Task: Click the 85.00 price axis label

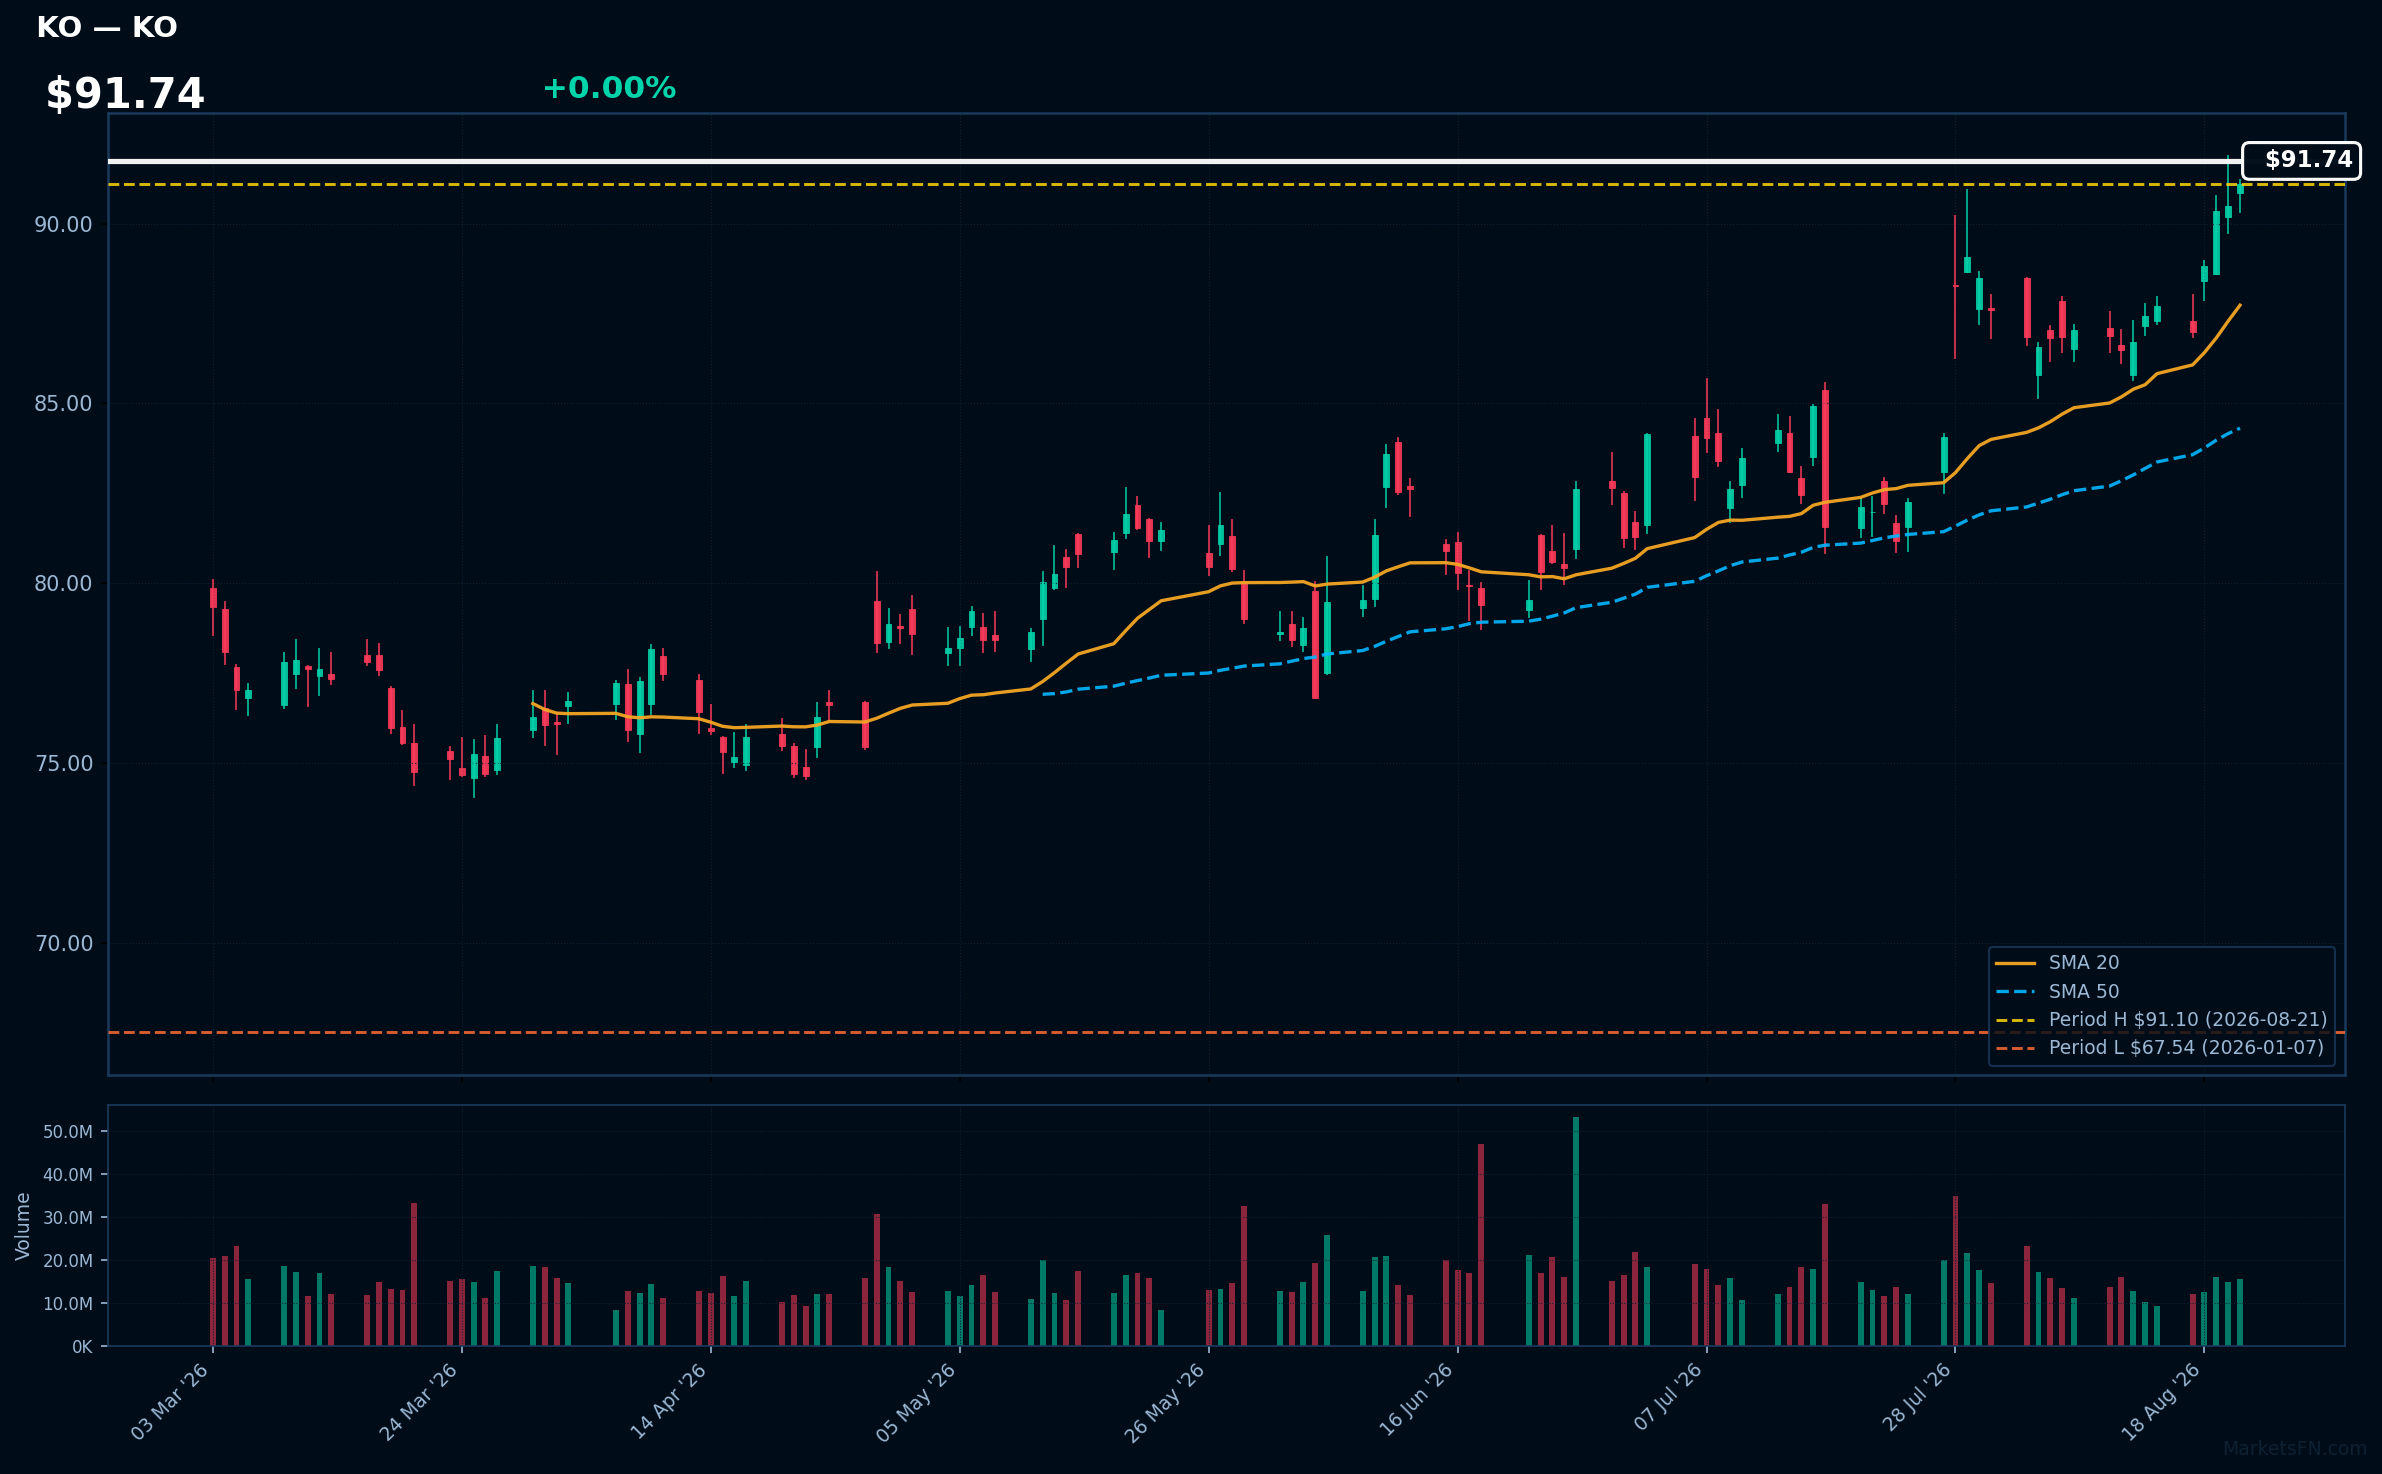Action: tap(63, 404)
